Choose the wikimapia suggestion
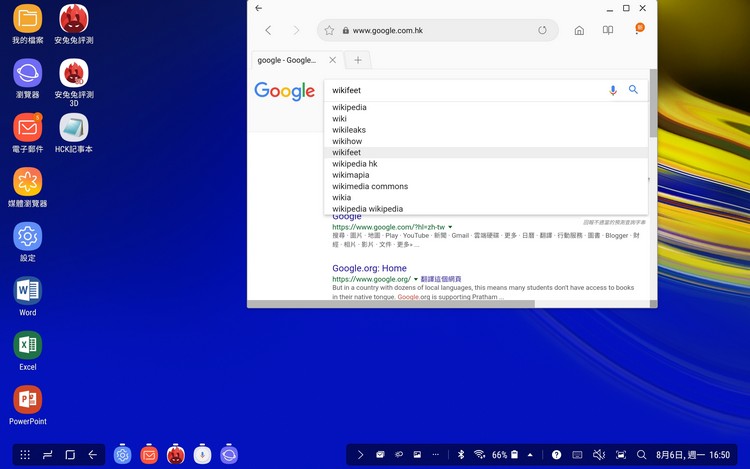 tap(486, 175)
